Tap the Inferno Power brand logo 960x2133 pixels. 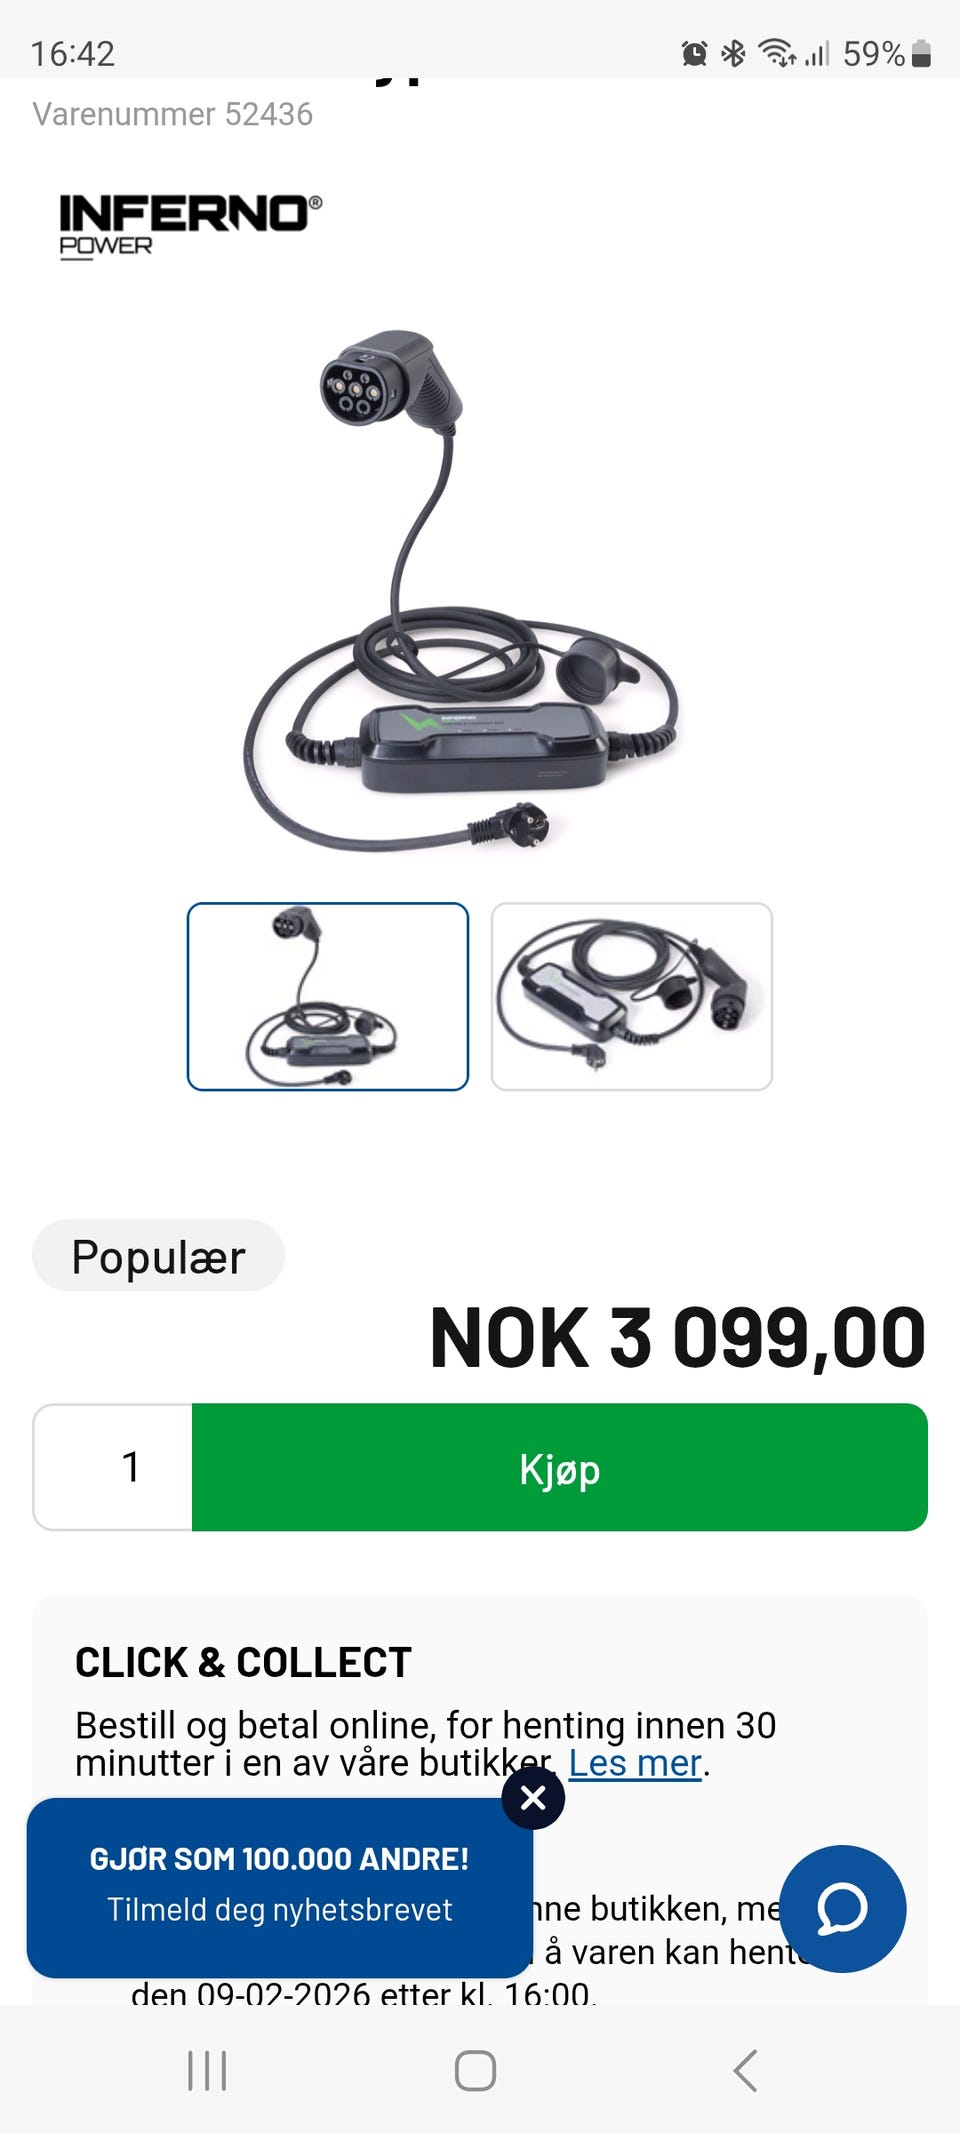190,227
